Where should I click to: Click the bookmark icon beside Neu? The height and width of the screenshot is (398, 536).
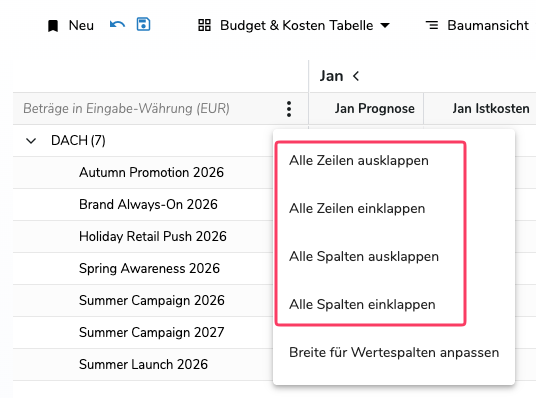(53, 26)
